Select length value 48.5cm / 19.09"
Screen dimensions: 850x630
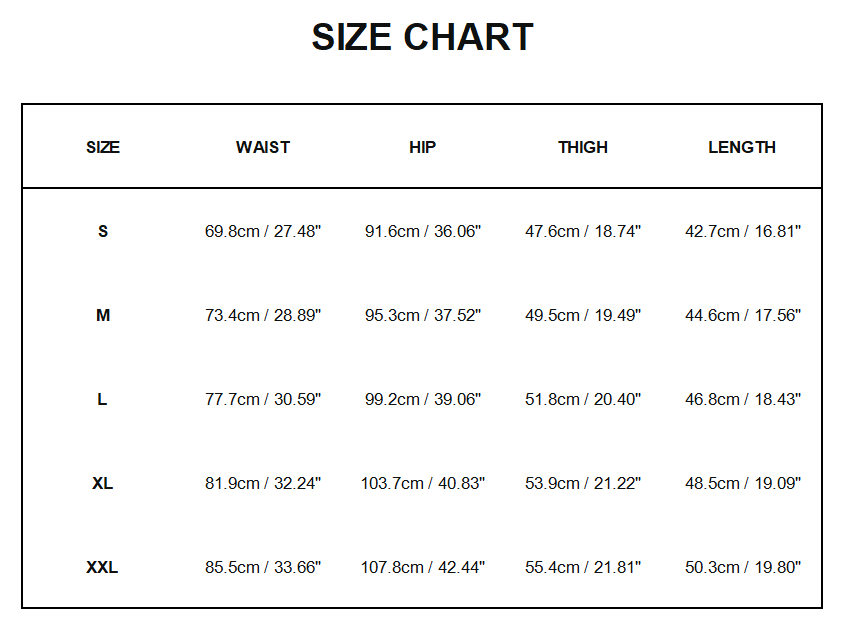(x=743, y=483)
